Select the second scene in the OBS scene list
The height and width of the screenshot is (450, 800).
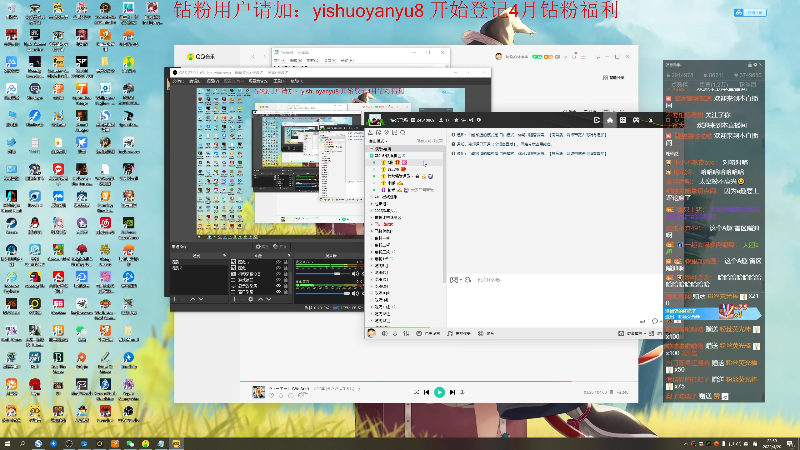(x=199, y=268)
